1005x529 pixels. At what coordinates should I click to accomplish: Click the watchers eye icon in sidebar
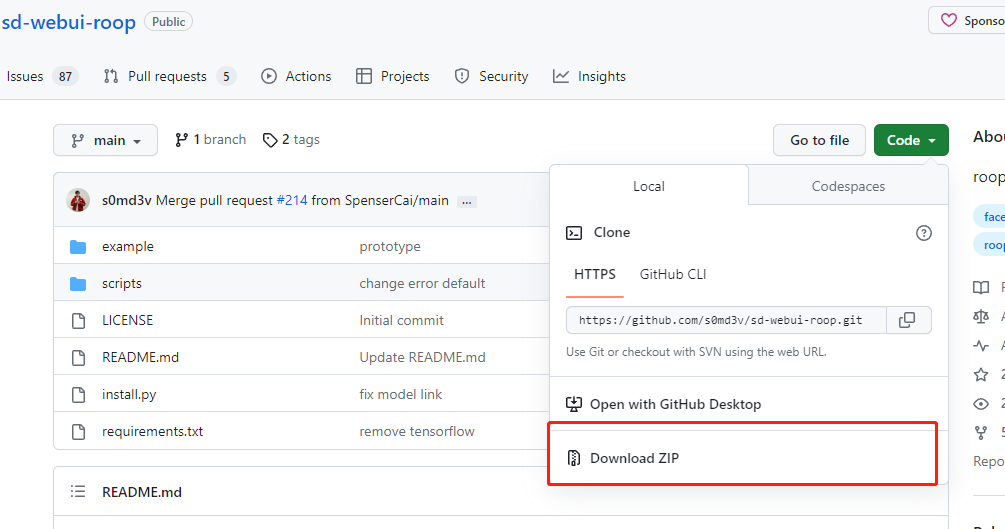[x=981, y=403]
